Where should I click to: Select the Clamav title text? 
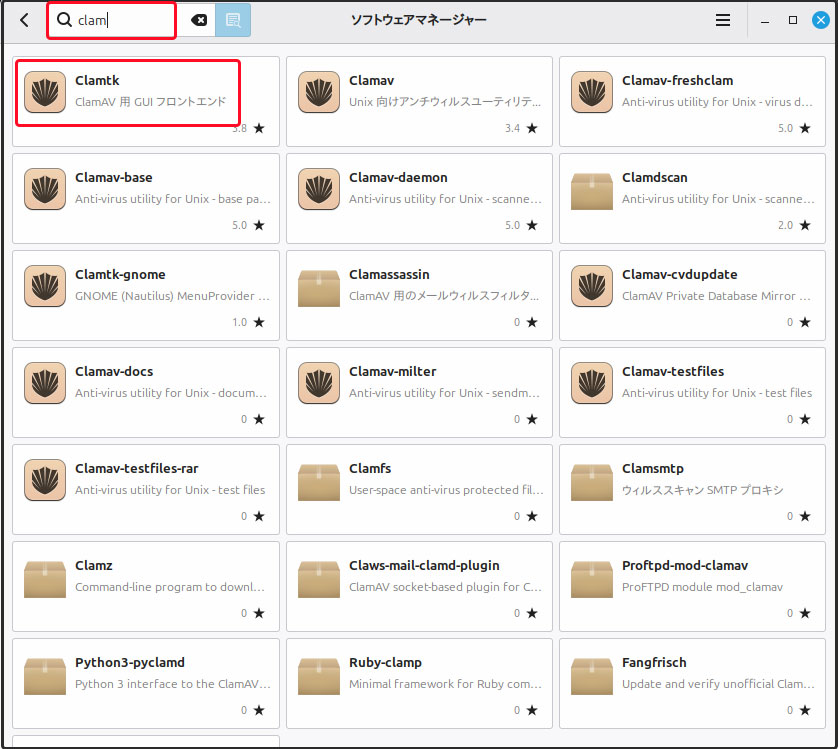click(x=371, y=80)
